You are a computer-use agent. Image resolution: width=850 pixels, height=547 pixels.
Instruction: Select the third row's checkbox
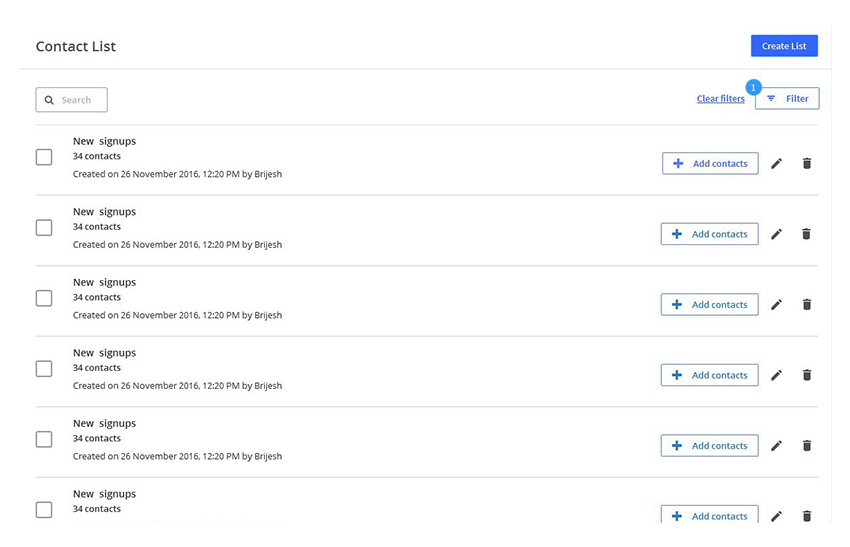click(x=44, y=298)
